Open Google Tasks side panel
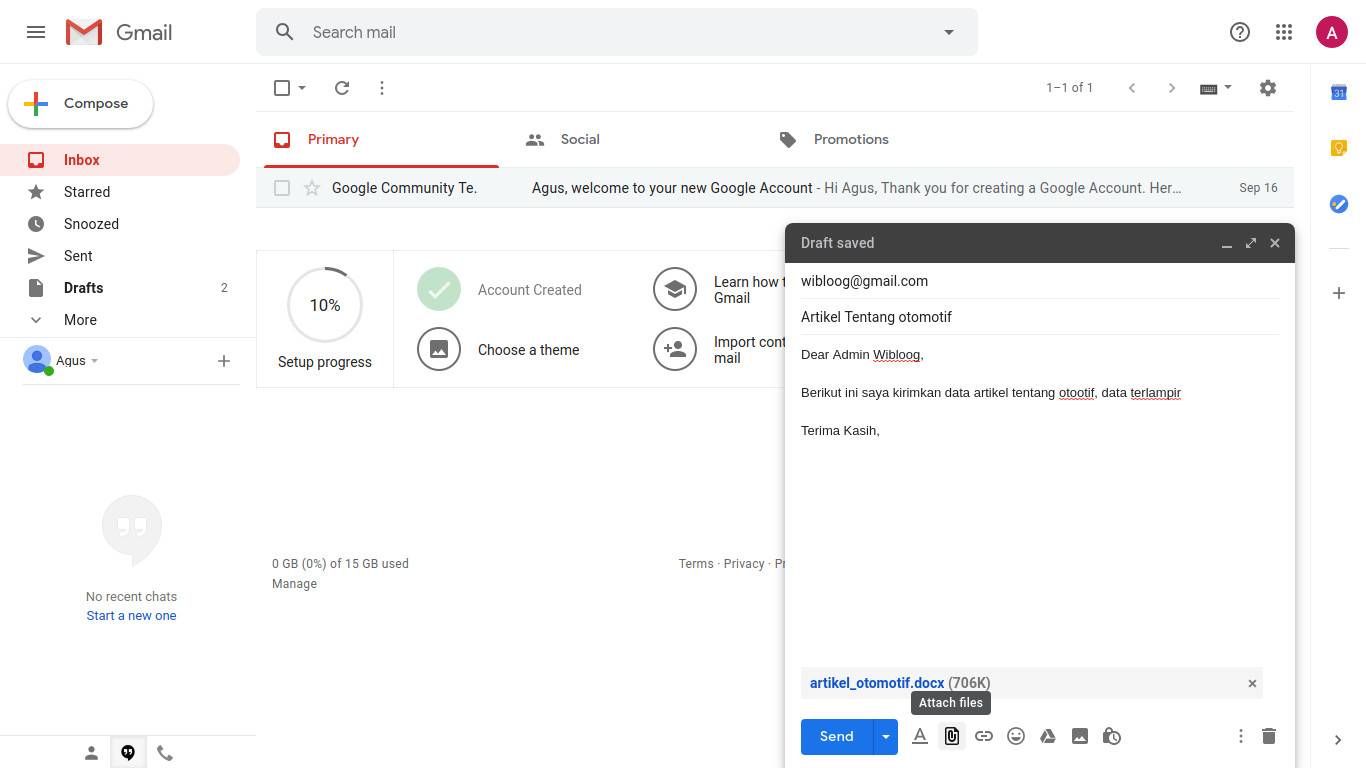Screen dimensions: 1366x768 coord(1339,204)
